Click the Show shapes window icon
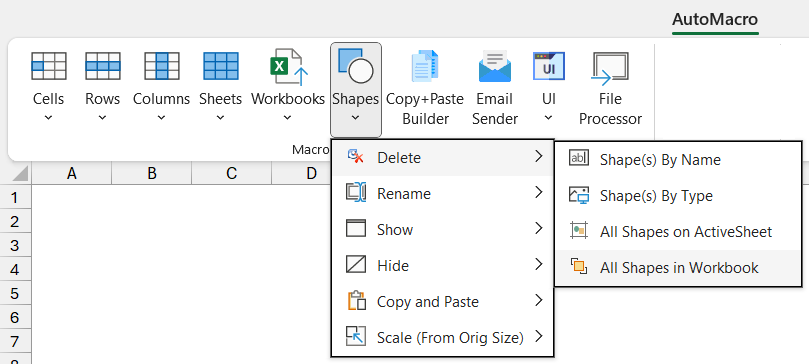Viewport: 809px width, 364px height. coord(356,228)
